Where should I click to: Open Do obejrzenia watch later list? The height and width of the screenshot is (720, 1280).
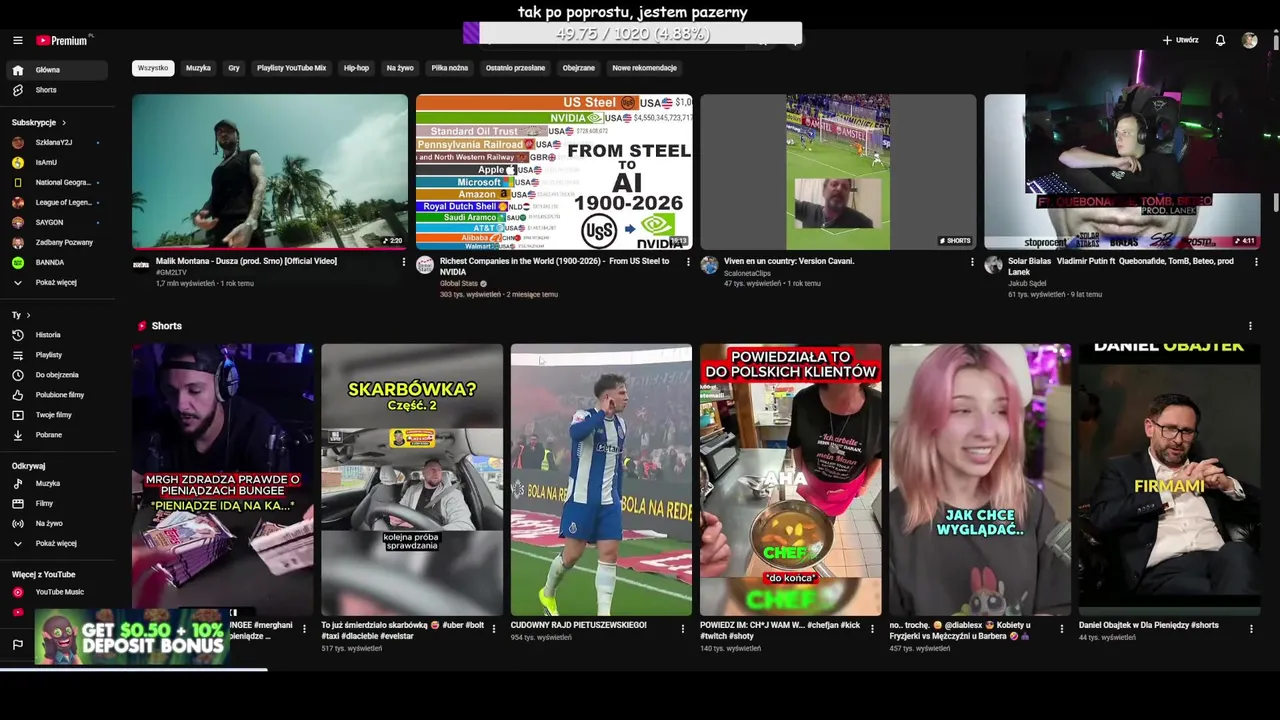tap(55, 375)
